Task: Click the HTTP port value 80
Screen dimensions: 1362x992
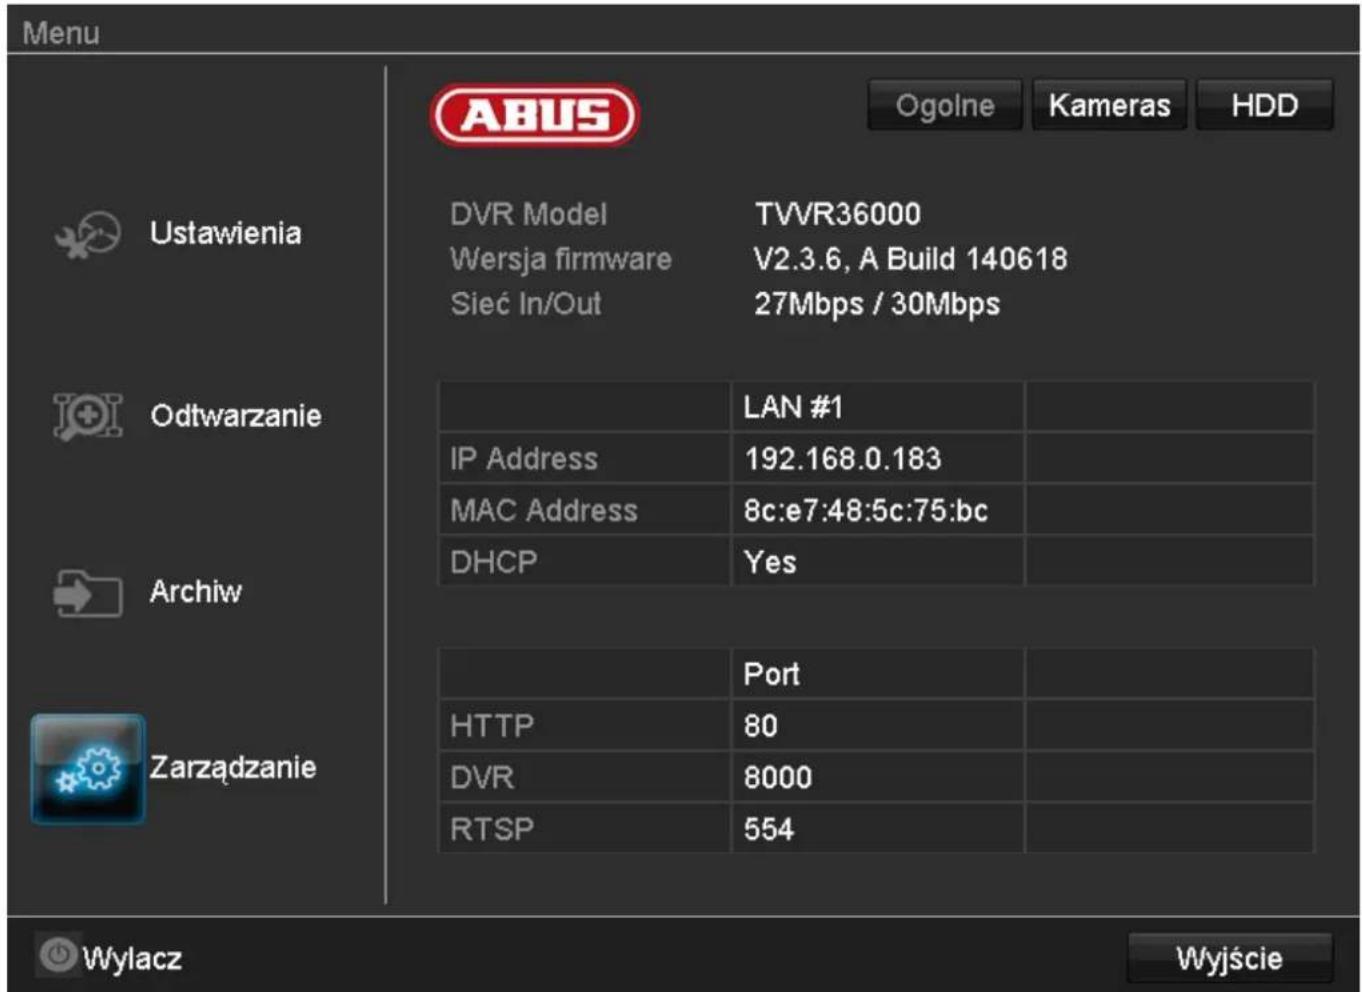Action: (760, 726)
